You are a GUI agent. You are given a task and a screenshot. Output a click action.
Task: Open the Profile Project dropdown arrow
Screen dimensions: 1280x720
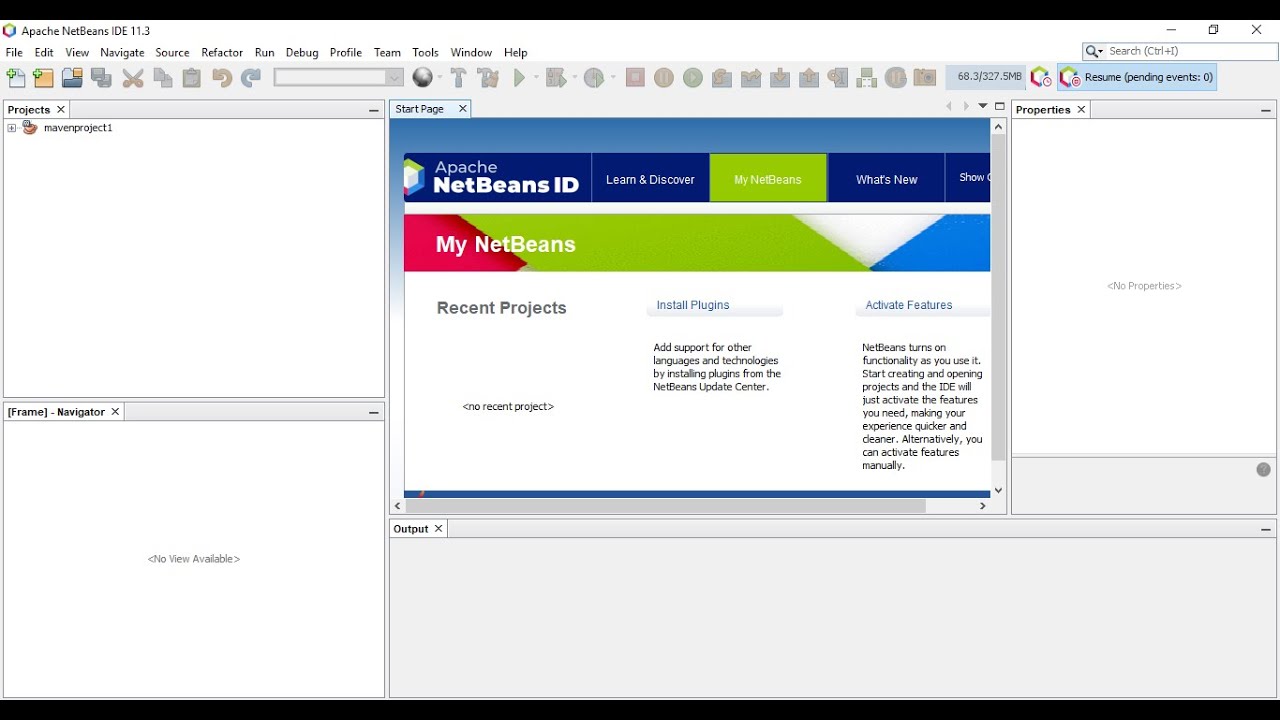612,78
